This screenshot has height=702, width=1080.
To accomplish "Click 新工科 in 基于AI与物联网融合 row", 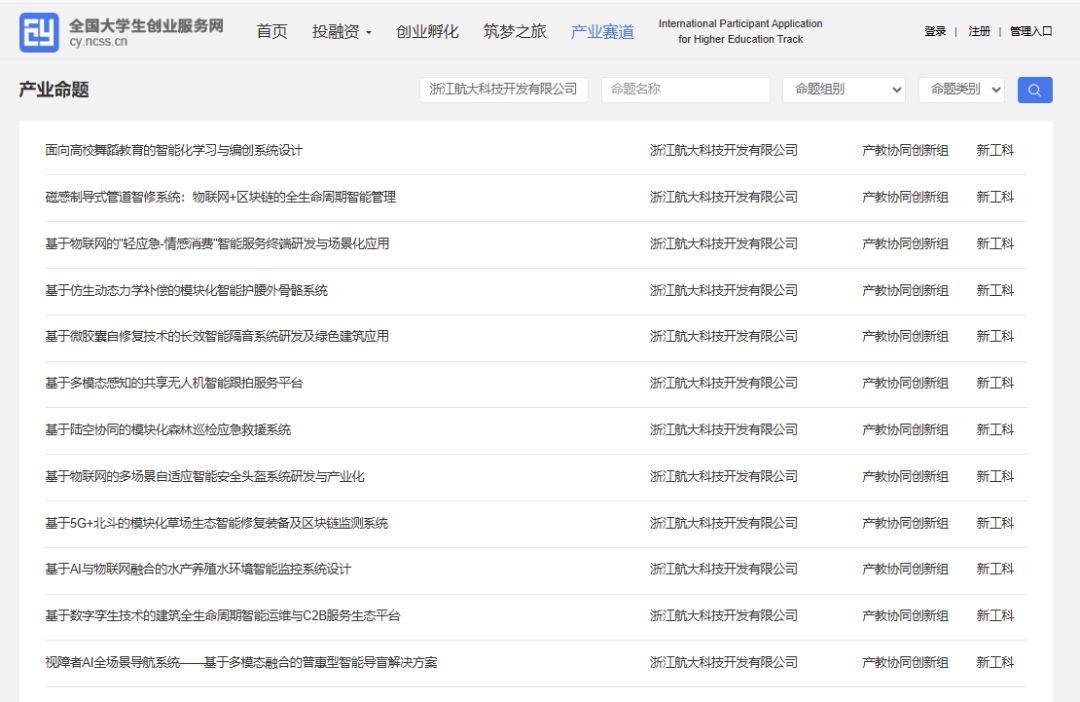I will click(x=995, y=569).
